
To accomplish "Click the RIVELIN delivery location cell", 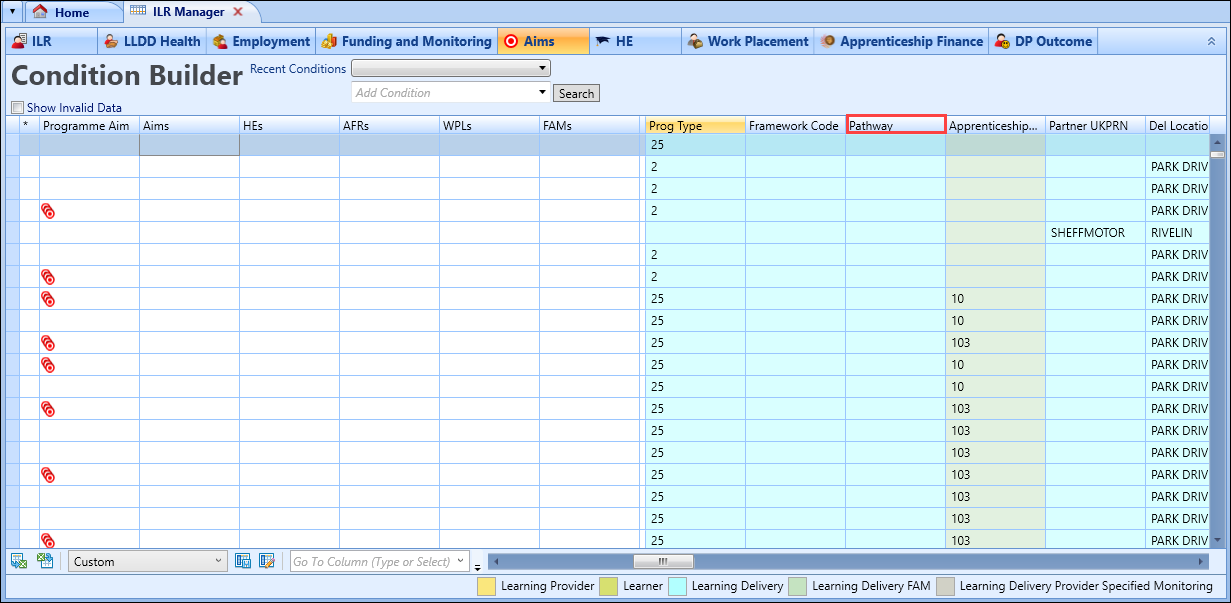I will [1178, 232].
